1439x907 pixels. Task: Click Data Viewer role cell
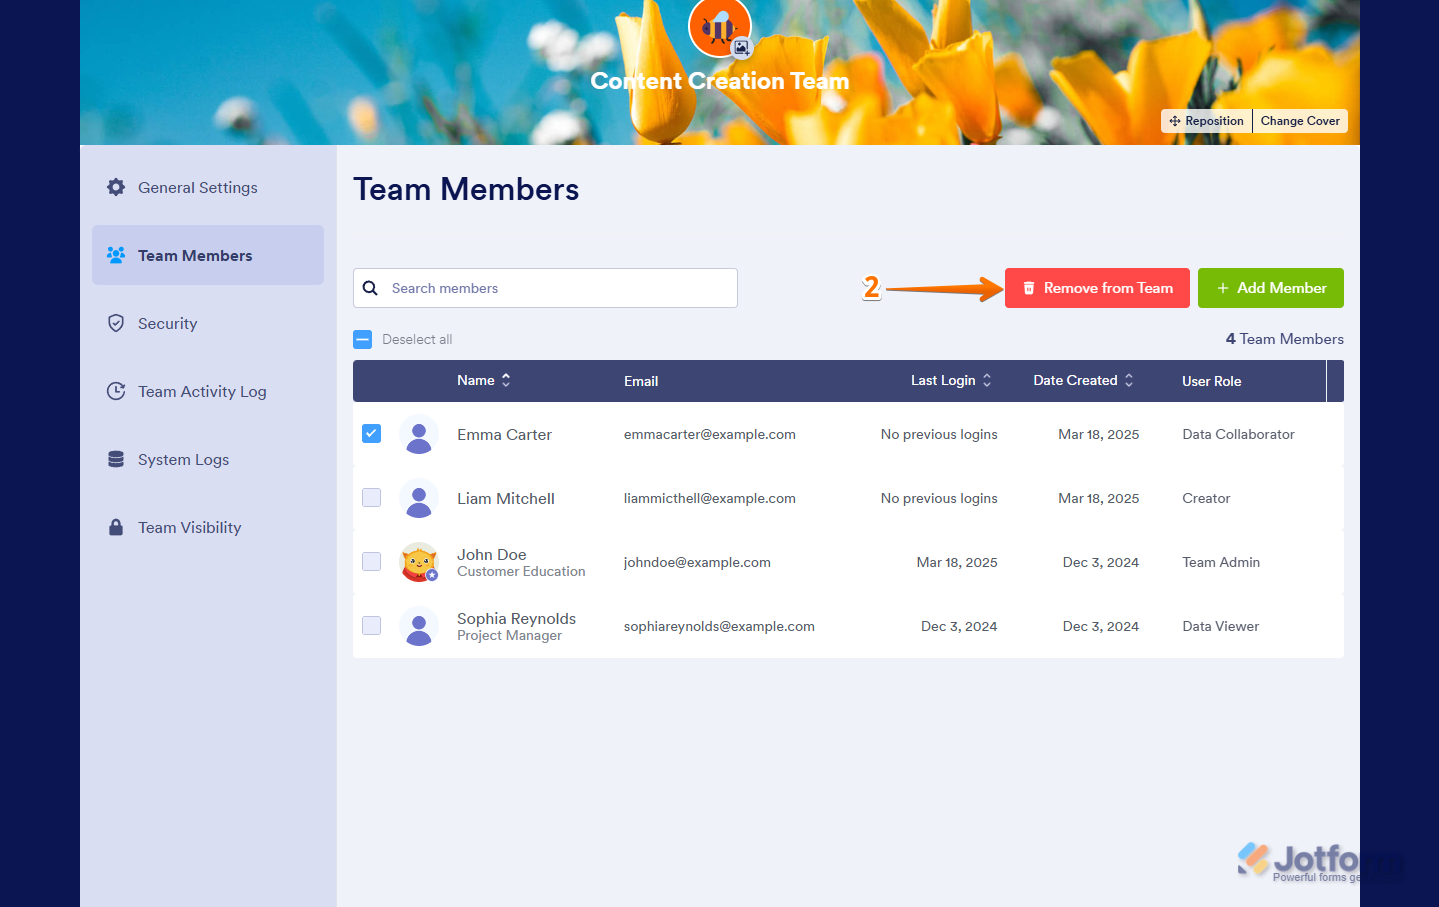click(x=1220, y=626)
